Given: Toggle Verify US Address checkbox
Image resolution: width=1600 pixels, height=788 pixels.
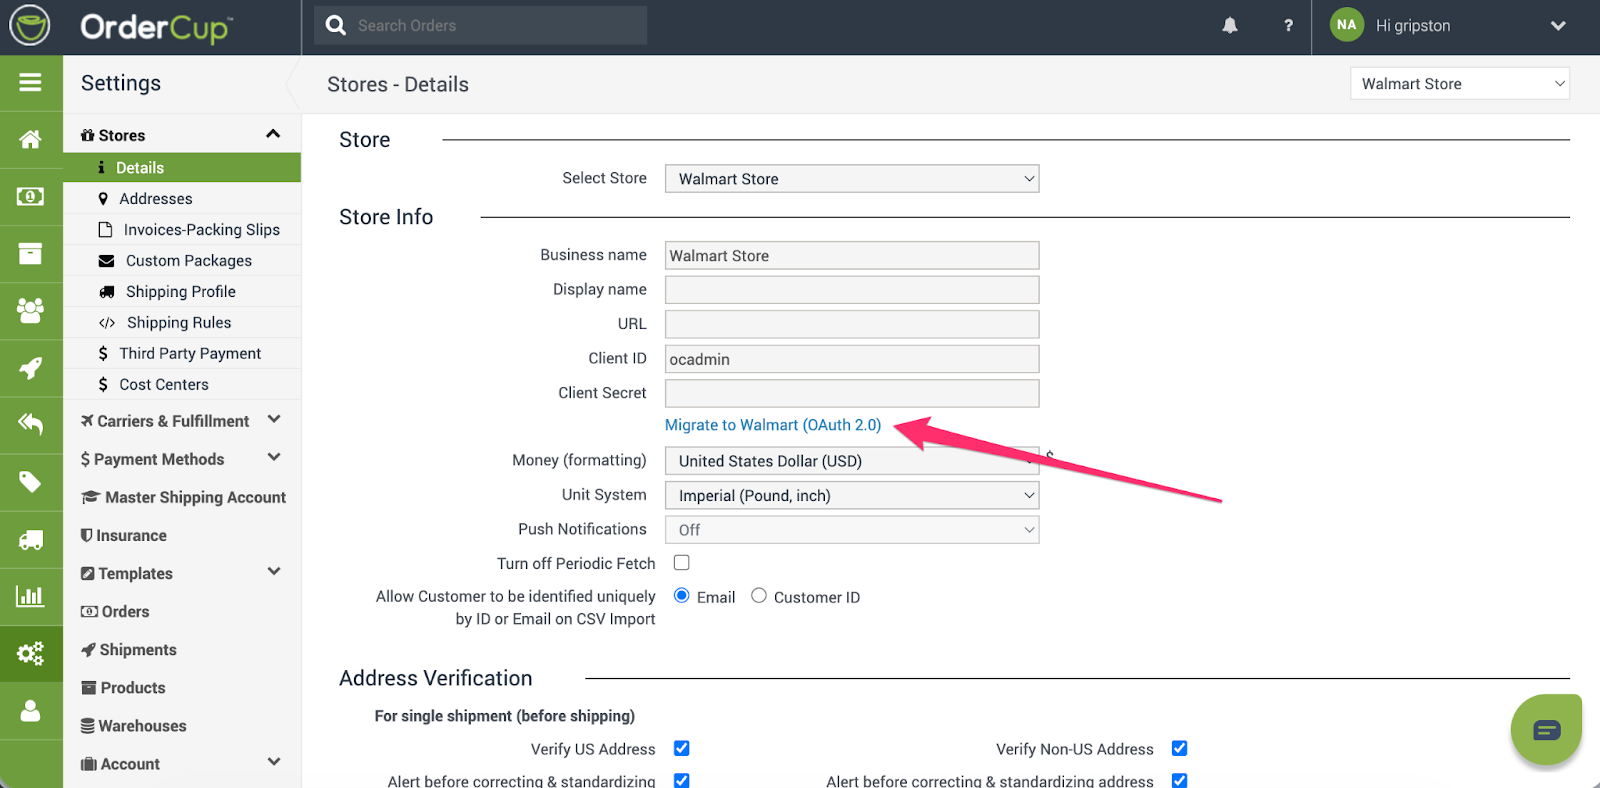Looking at the screenshot, I should click(x=682, y=748).
